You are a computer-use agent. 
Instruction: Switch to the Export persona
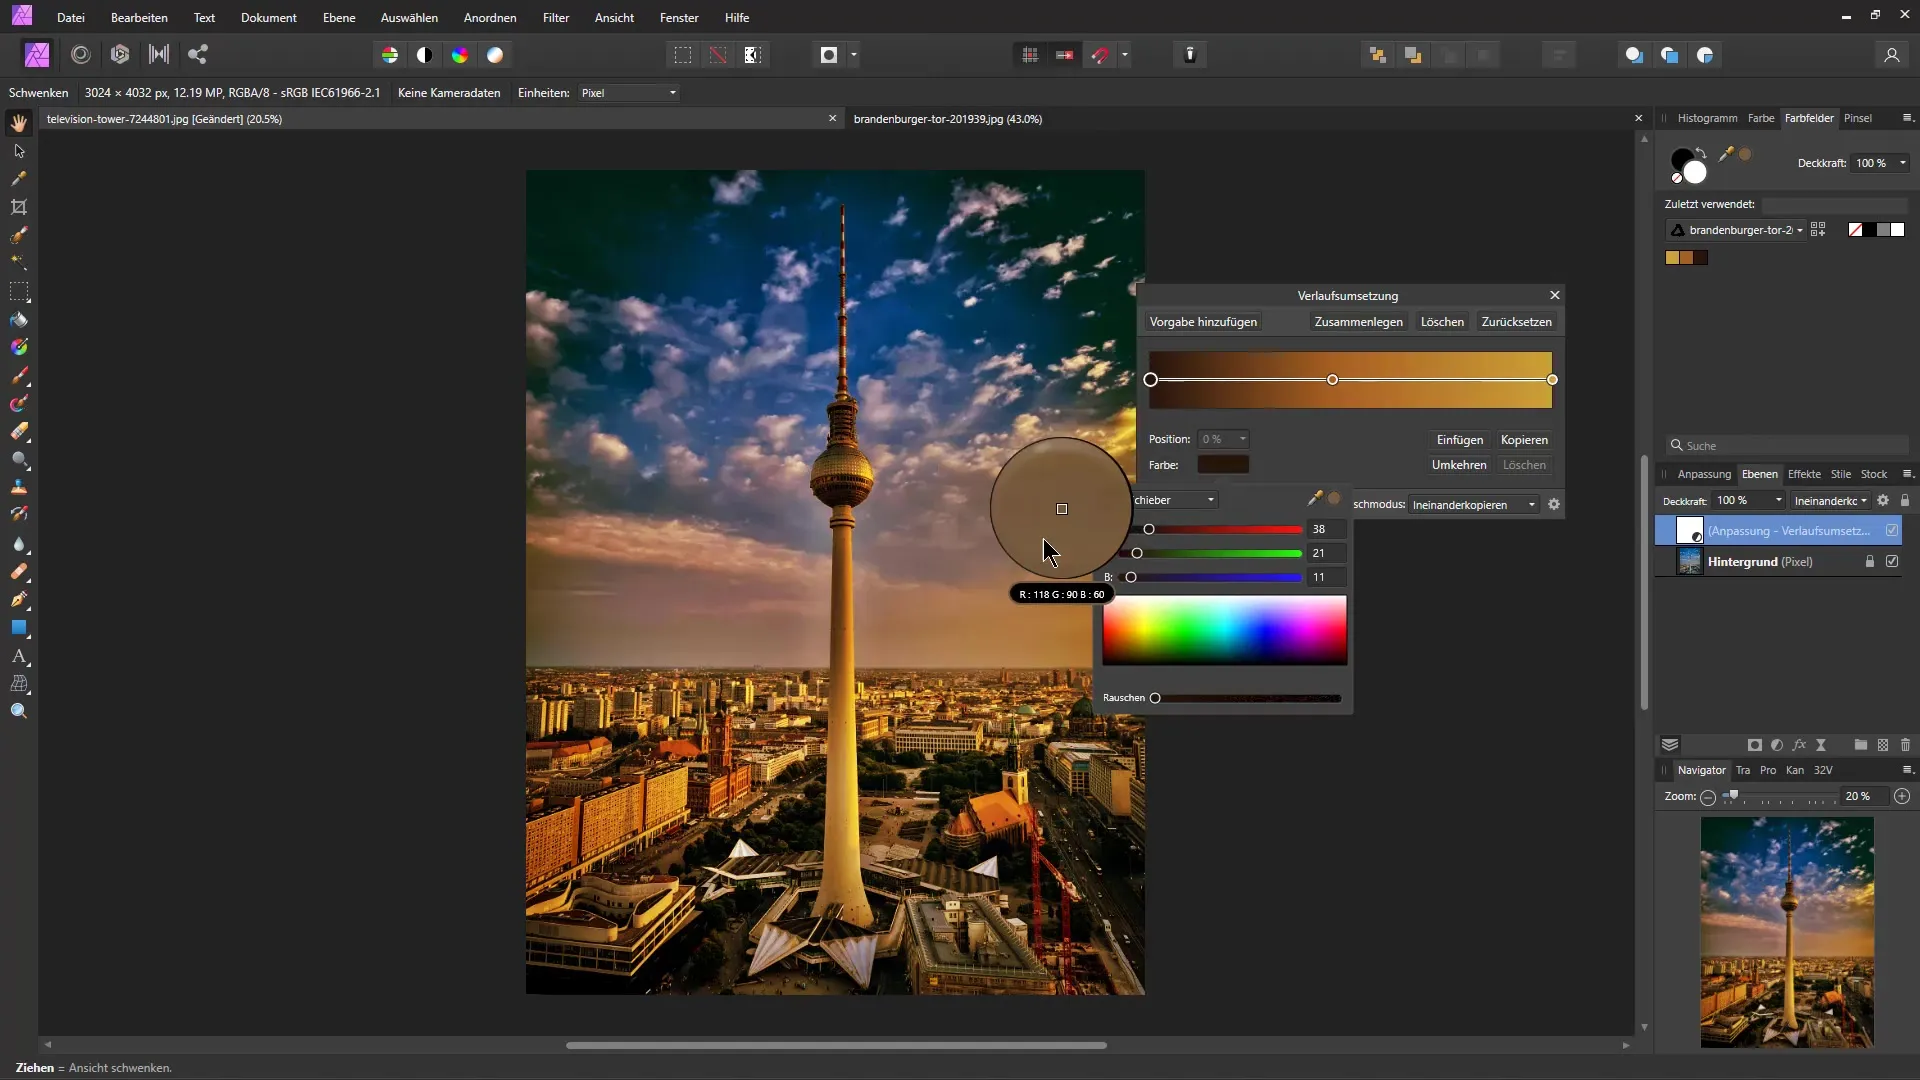click(x=198, y=55)
